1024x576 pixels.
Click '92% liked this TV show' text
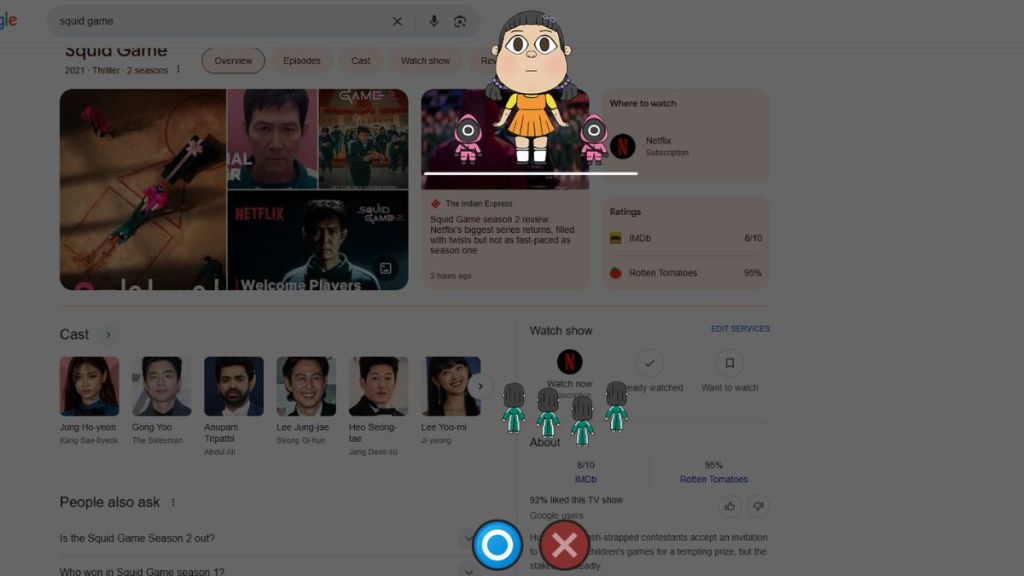point(576,500)
